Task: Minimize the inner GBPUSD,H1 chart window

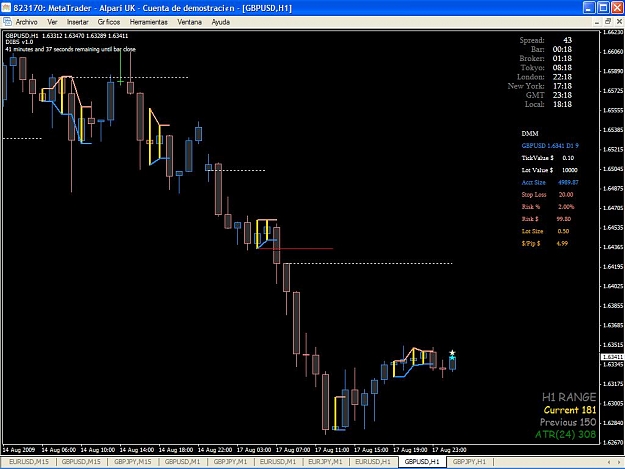Action: coord(597,22)
